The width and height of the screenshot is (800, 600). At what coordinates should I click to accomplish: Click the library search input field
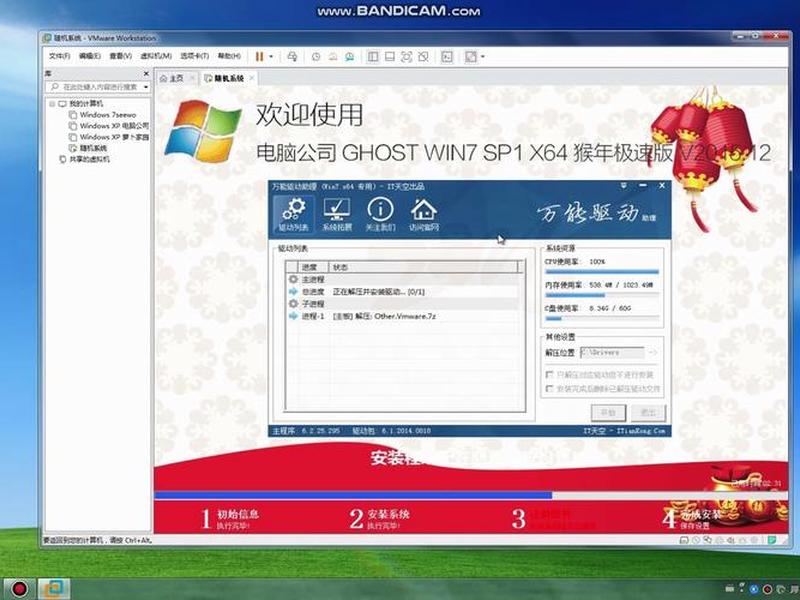(95, 87)
